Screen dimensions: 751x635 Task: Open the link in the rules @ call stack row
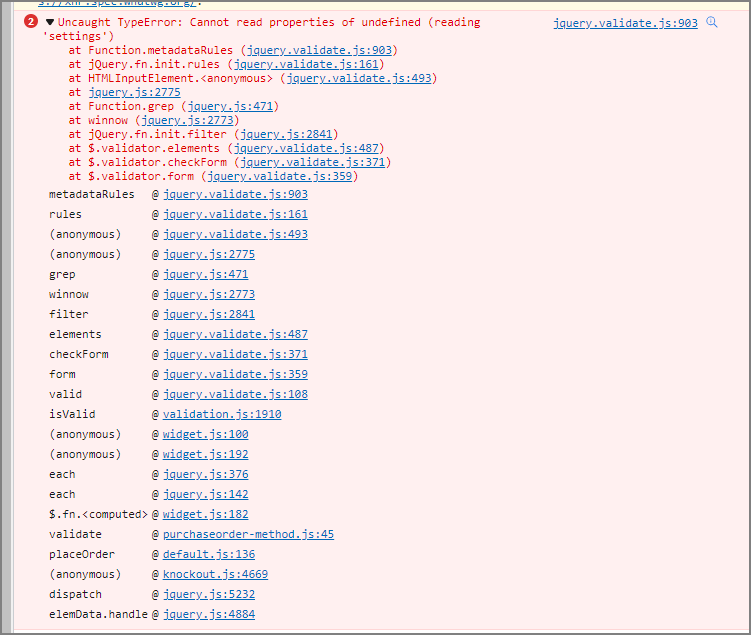[x=235, y=215]
